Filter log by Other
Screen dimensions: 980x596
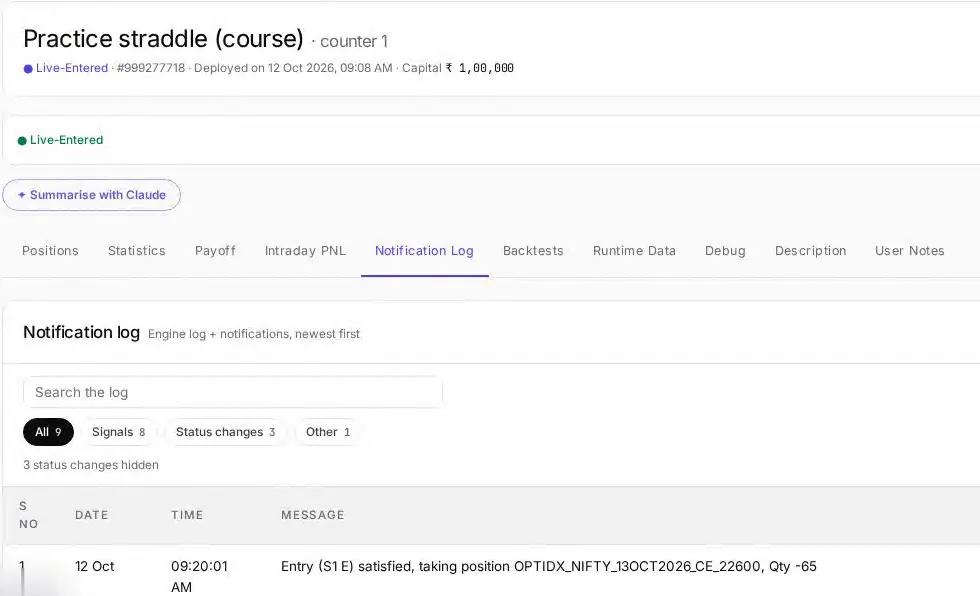(328, 432)
